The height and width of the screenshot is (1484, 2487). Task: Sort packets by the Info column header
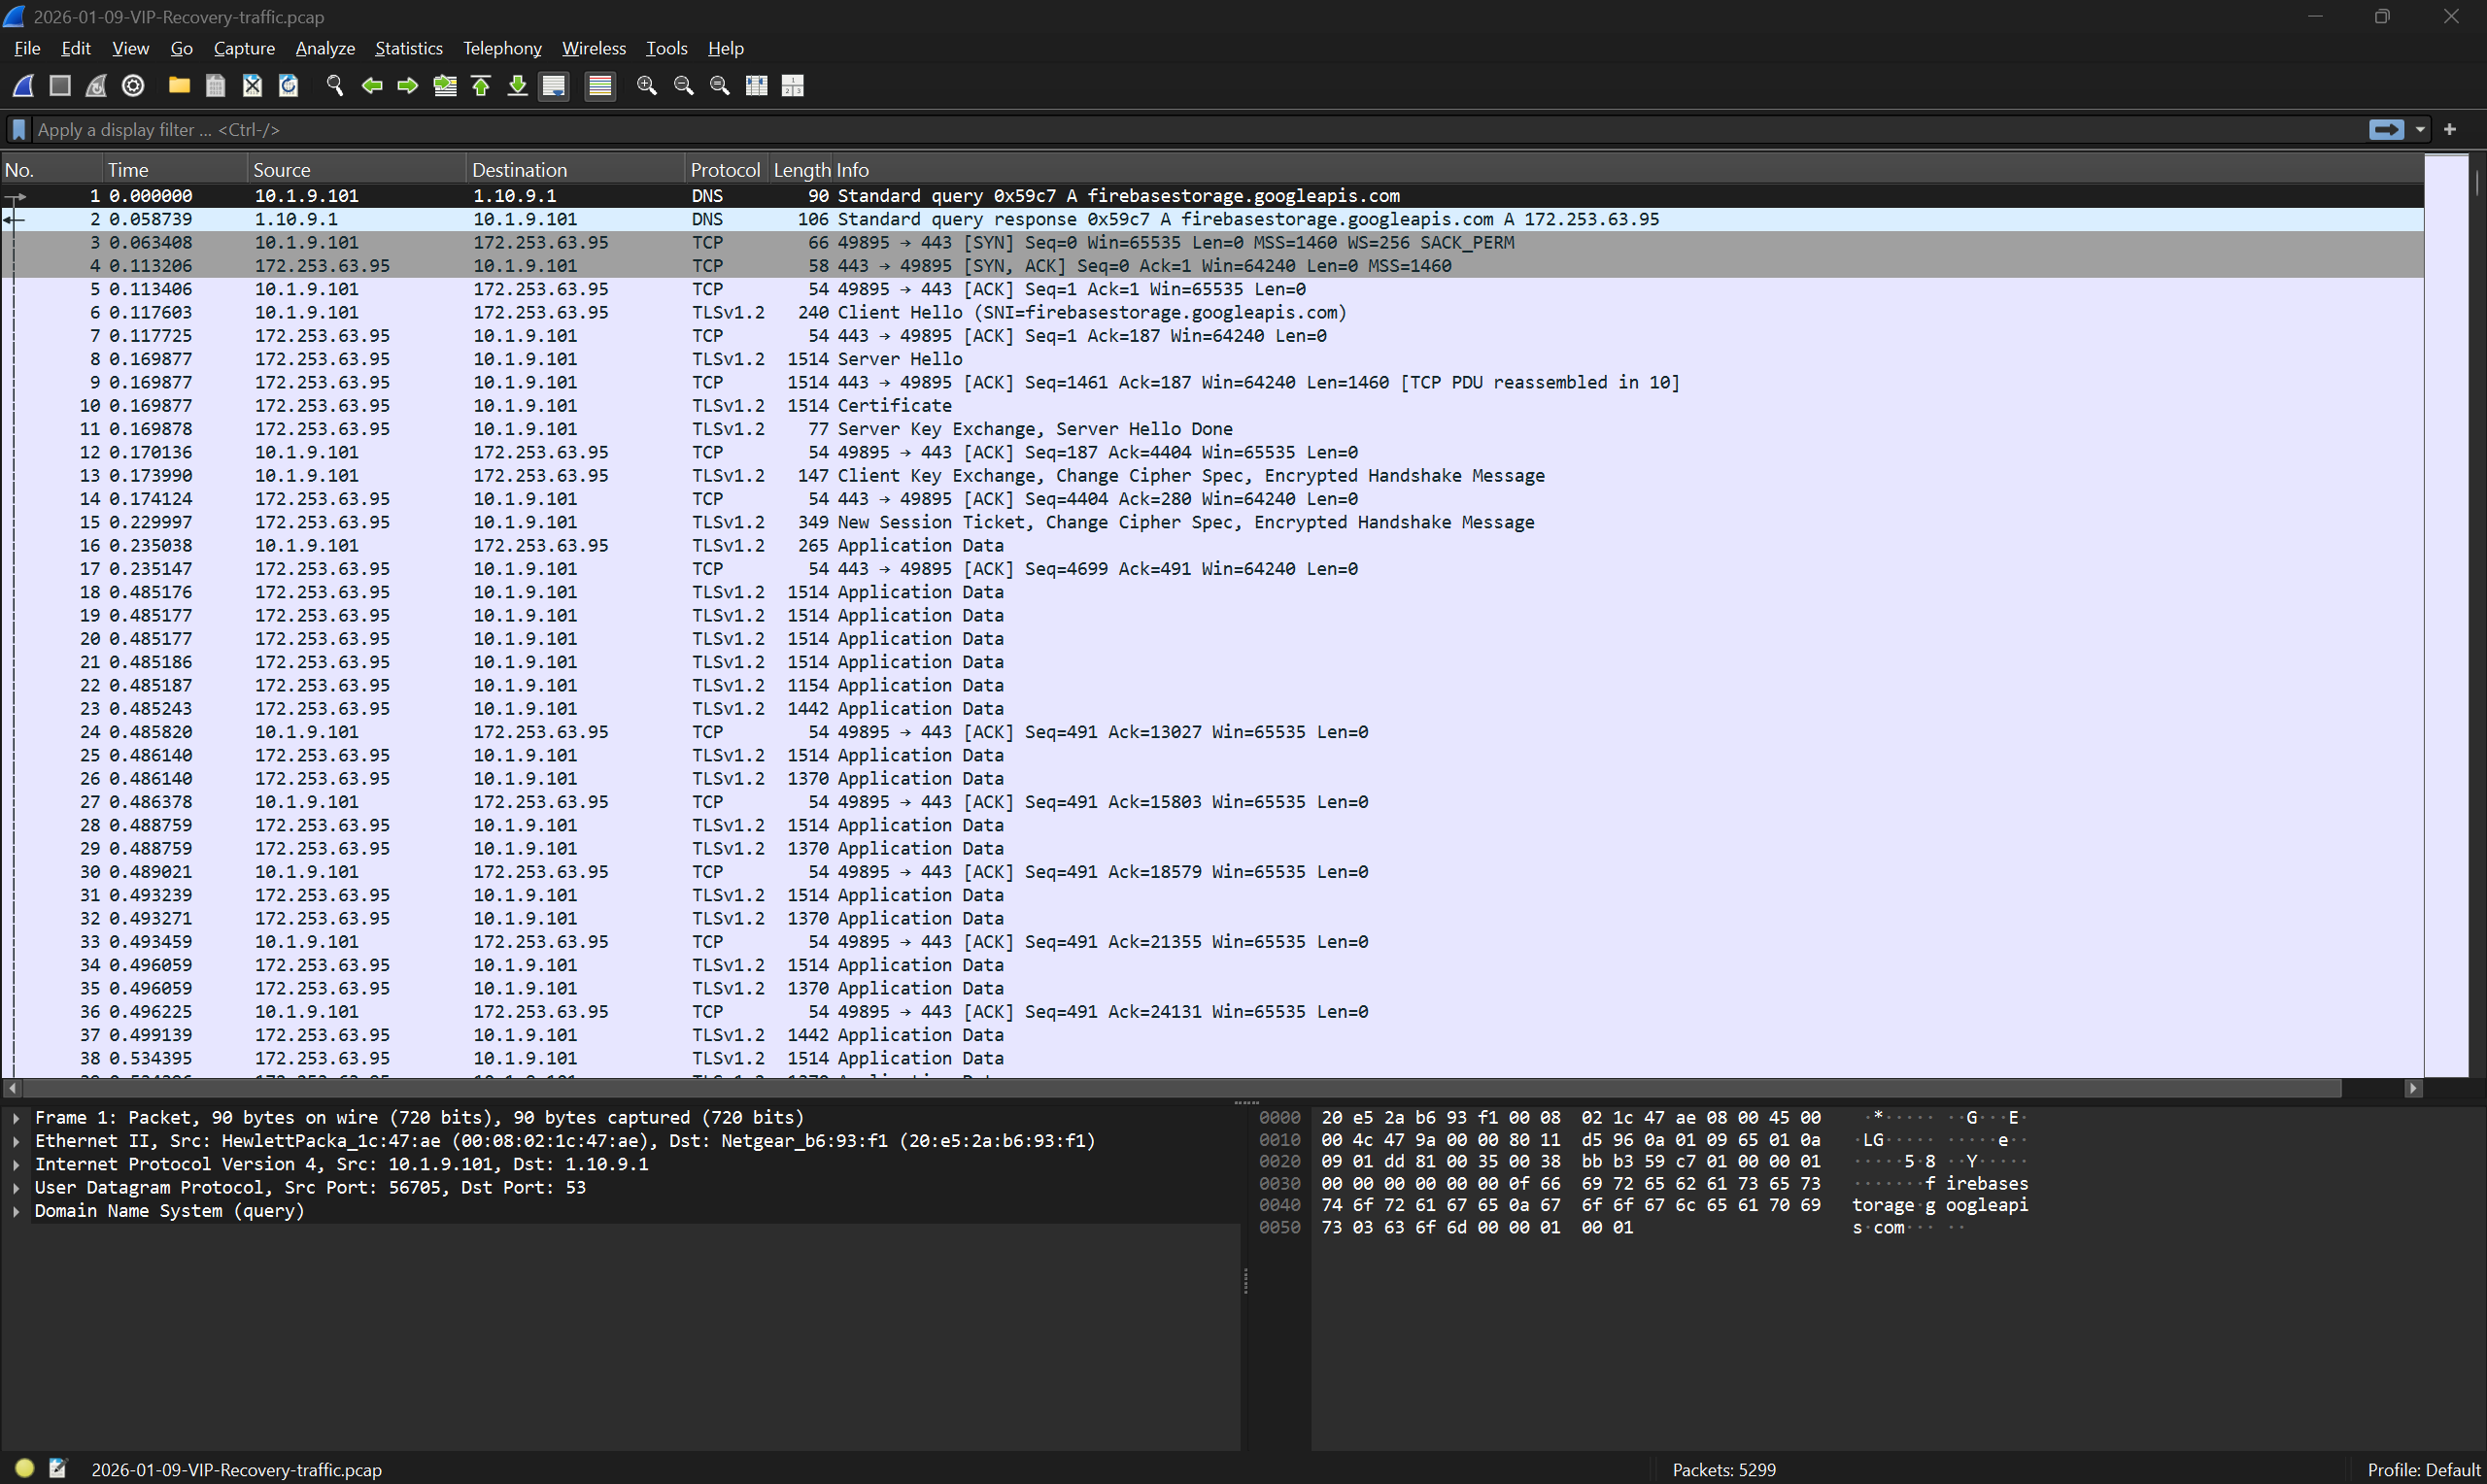tap(1628, 170)
